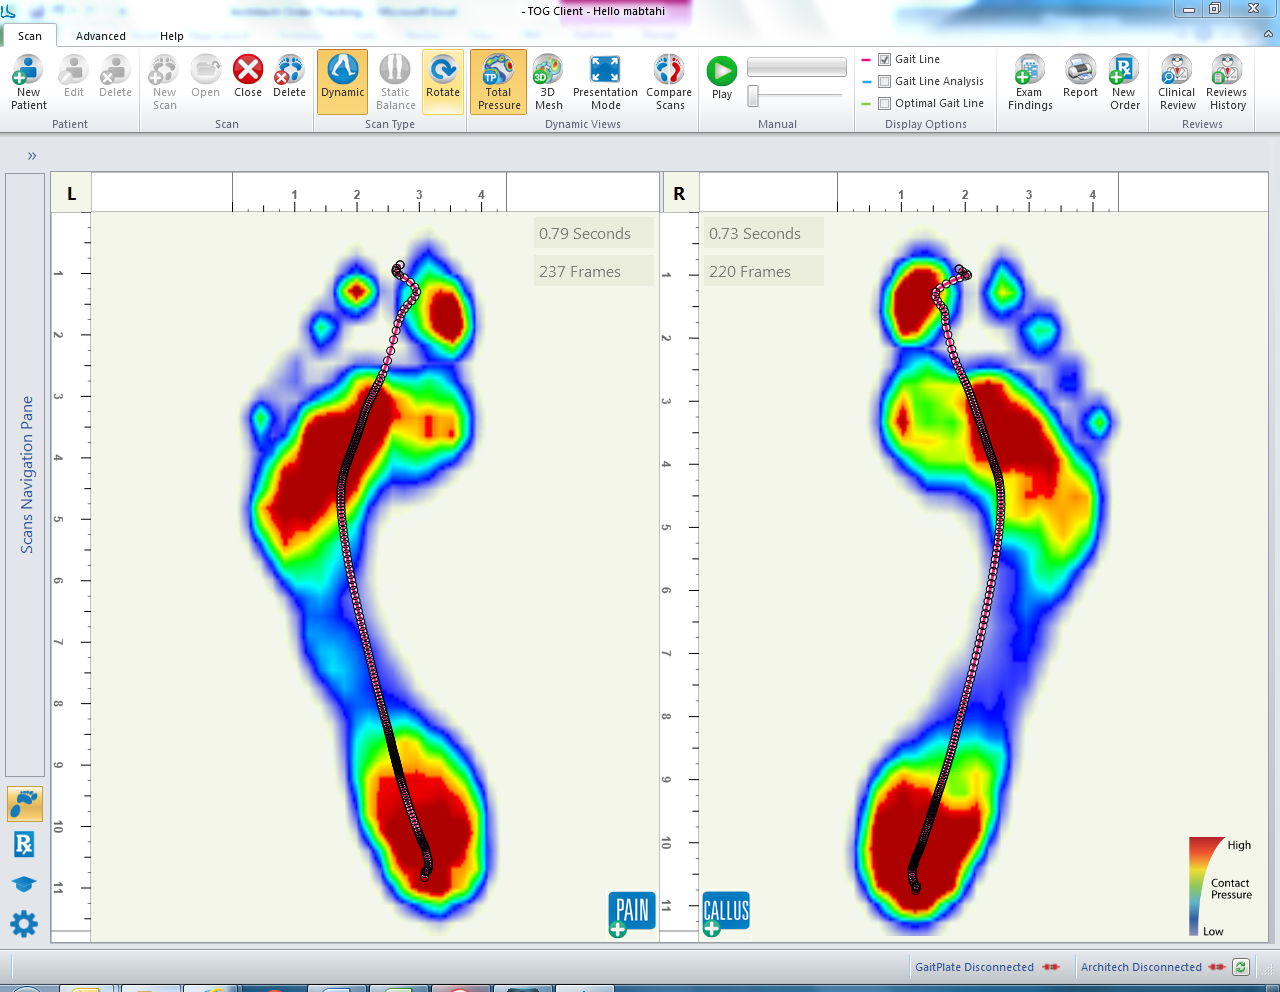The height and width of the screenshot is (992, 1280).
Task: Enable Optimal Gait Line checkbox
Action: point(884,104)
